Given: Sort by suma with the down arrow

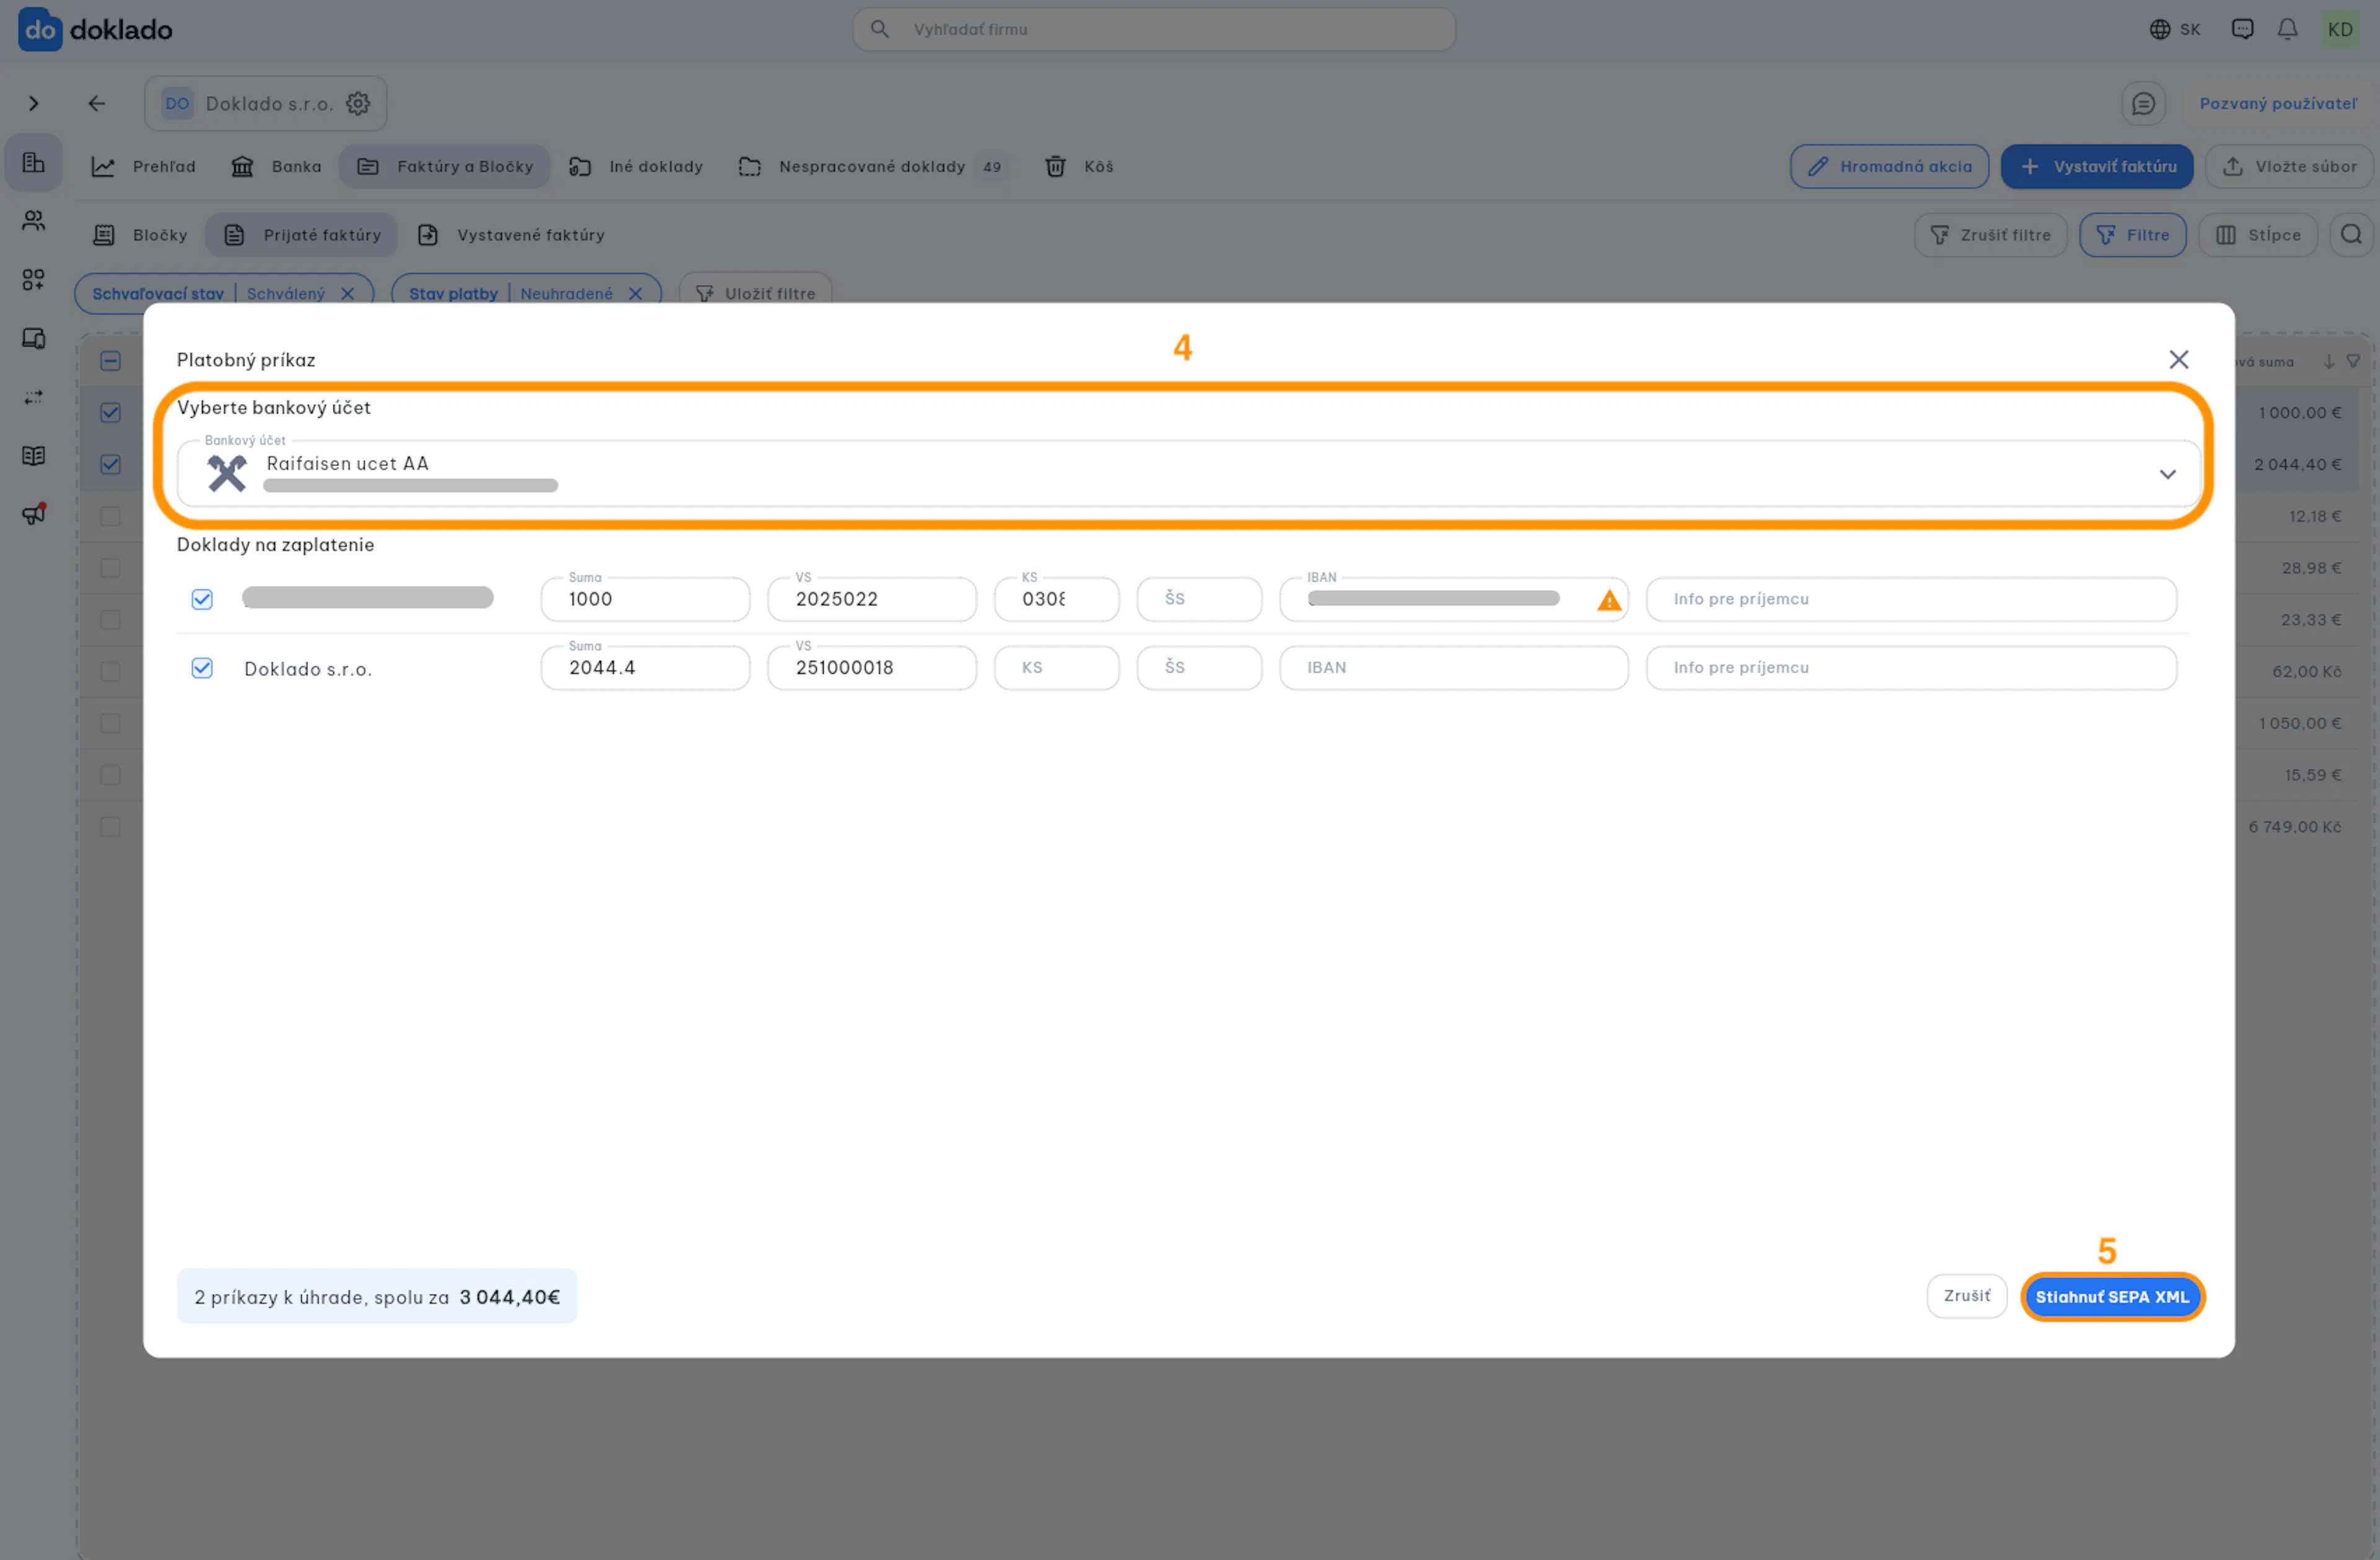Looking at the screenshot, I should click(2328, 361).
